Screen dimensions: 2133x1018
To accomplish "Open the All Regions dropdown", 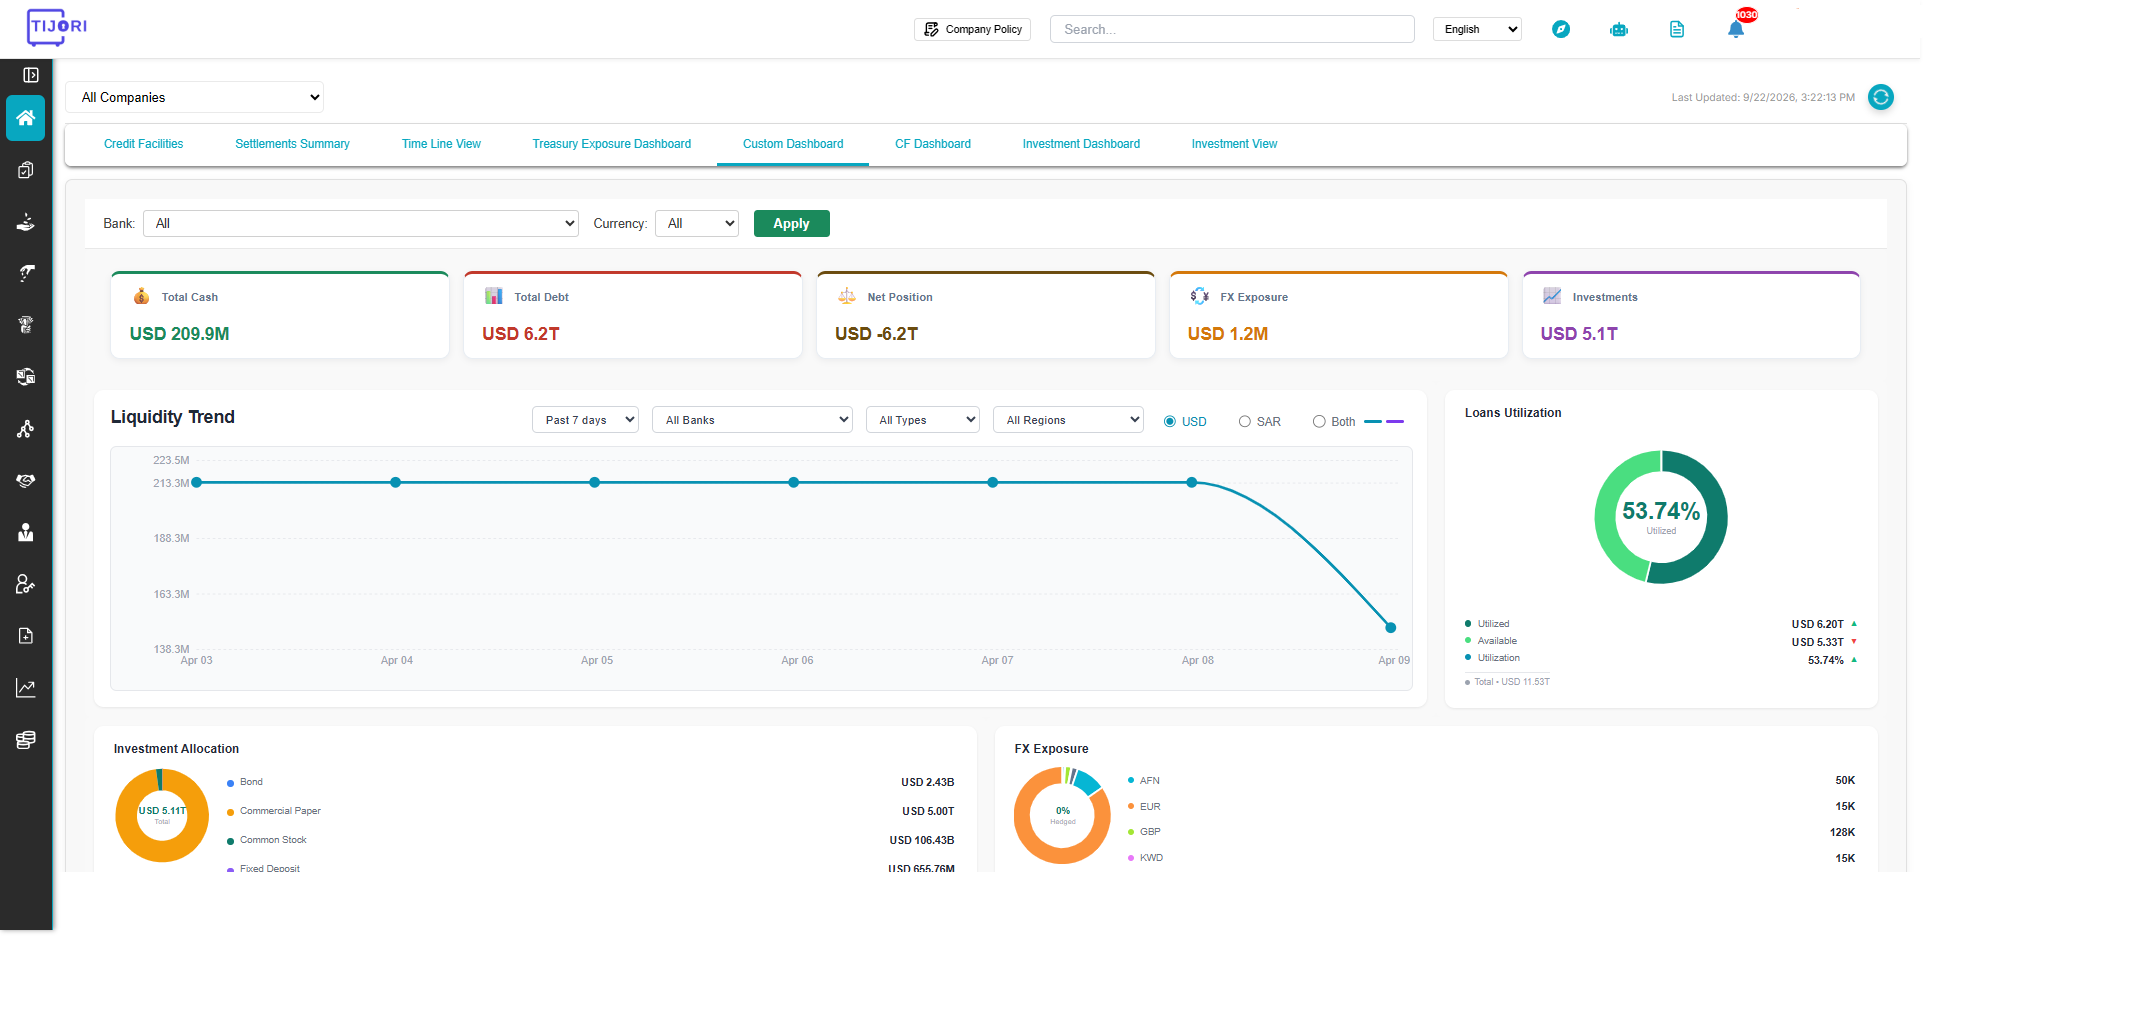I will click(x=1068, y=420).
